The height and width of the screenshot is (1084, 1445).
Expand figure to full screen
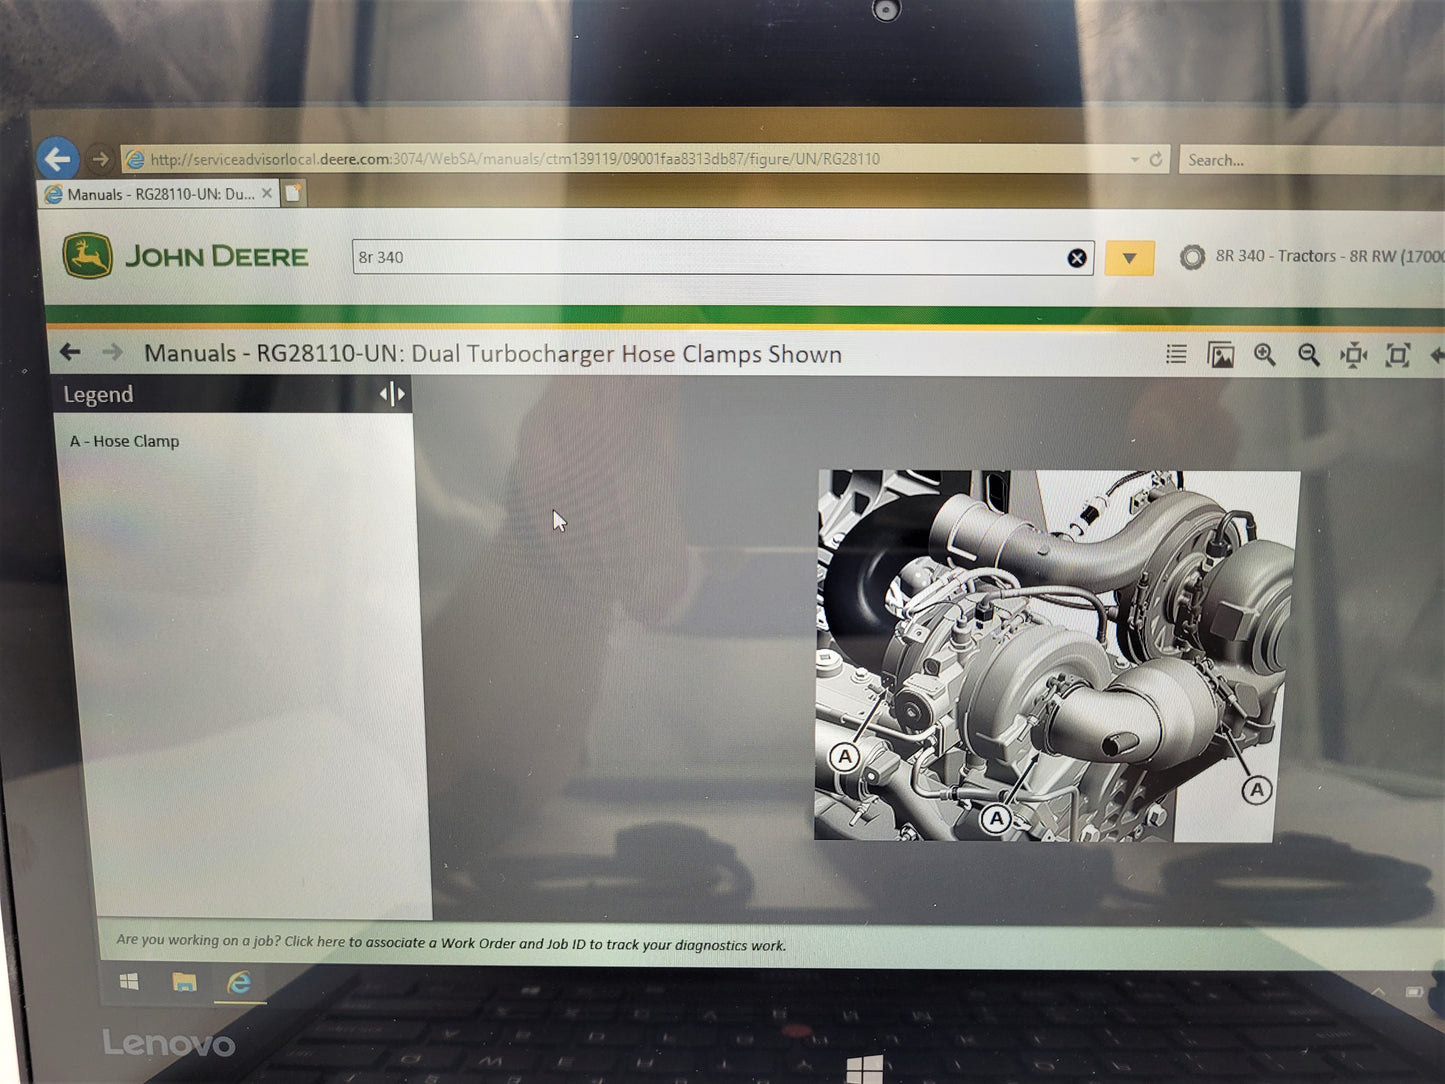tap(1397, 355)
